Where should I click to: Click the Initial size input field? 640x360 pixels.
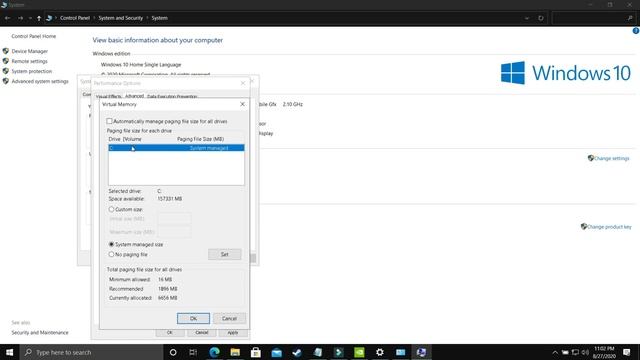174,219
